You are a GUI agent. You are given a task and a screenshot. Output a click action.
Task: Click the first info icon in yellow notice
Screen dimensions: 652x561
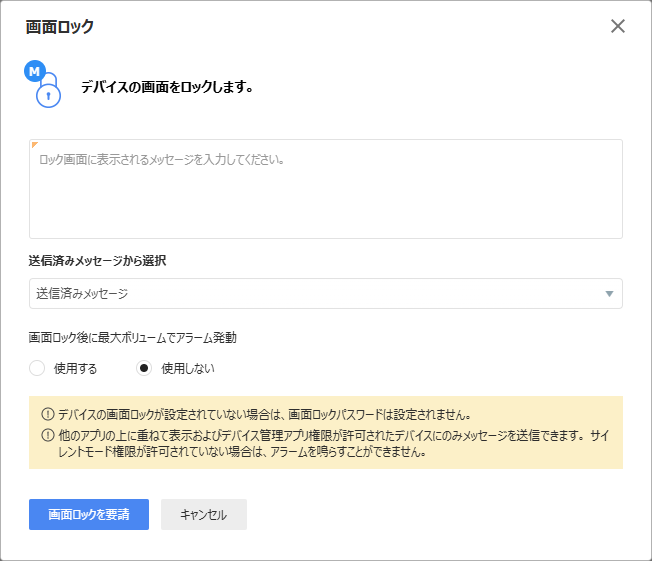(48, 414)
